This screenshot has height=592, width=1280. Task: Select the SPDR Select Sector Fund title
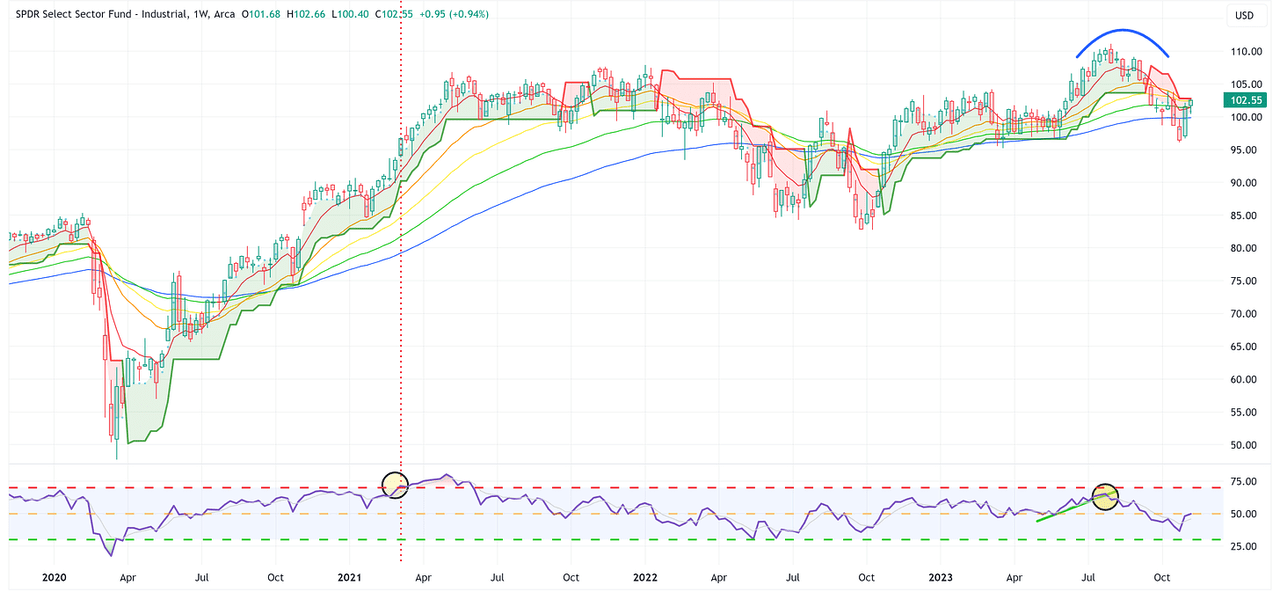pos(100,15)
